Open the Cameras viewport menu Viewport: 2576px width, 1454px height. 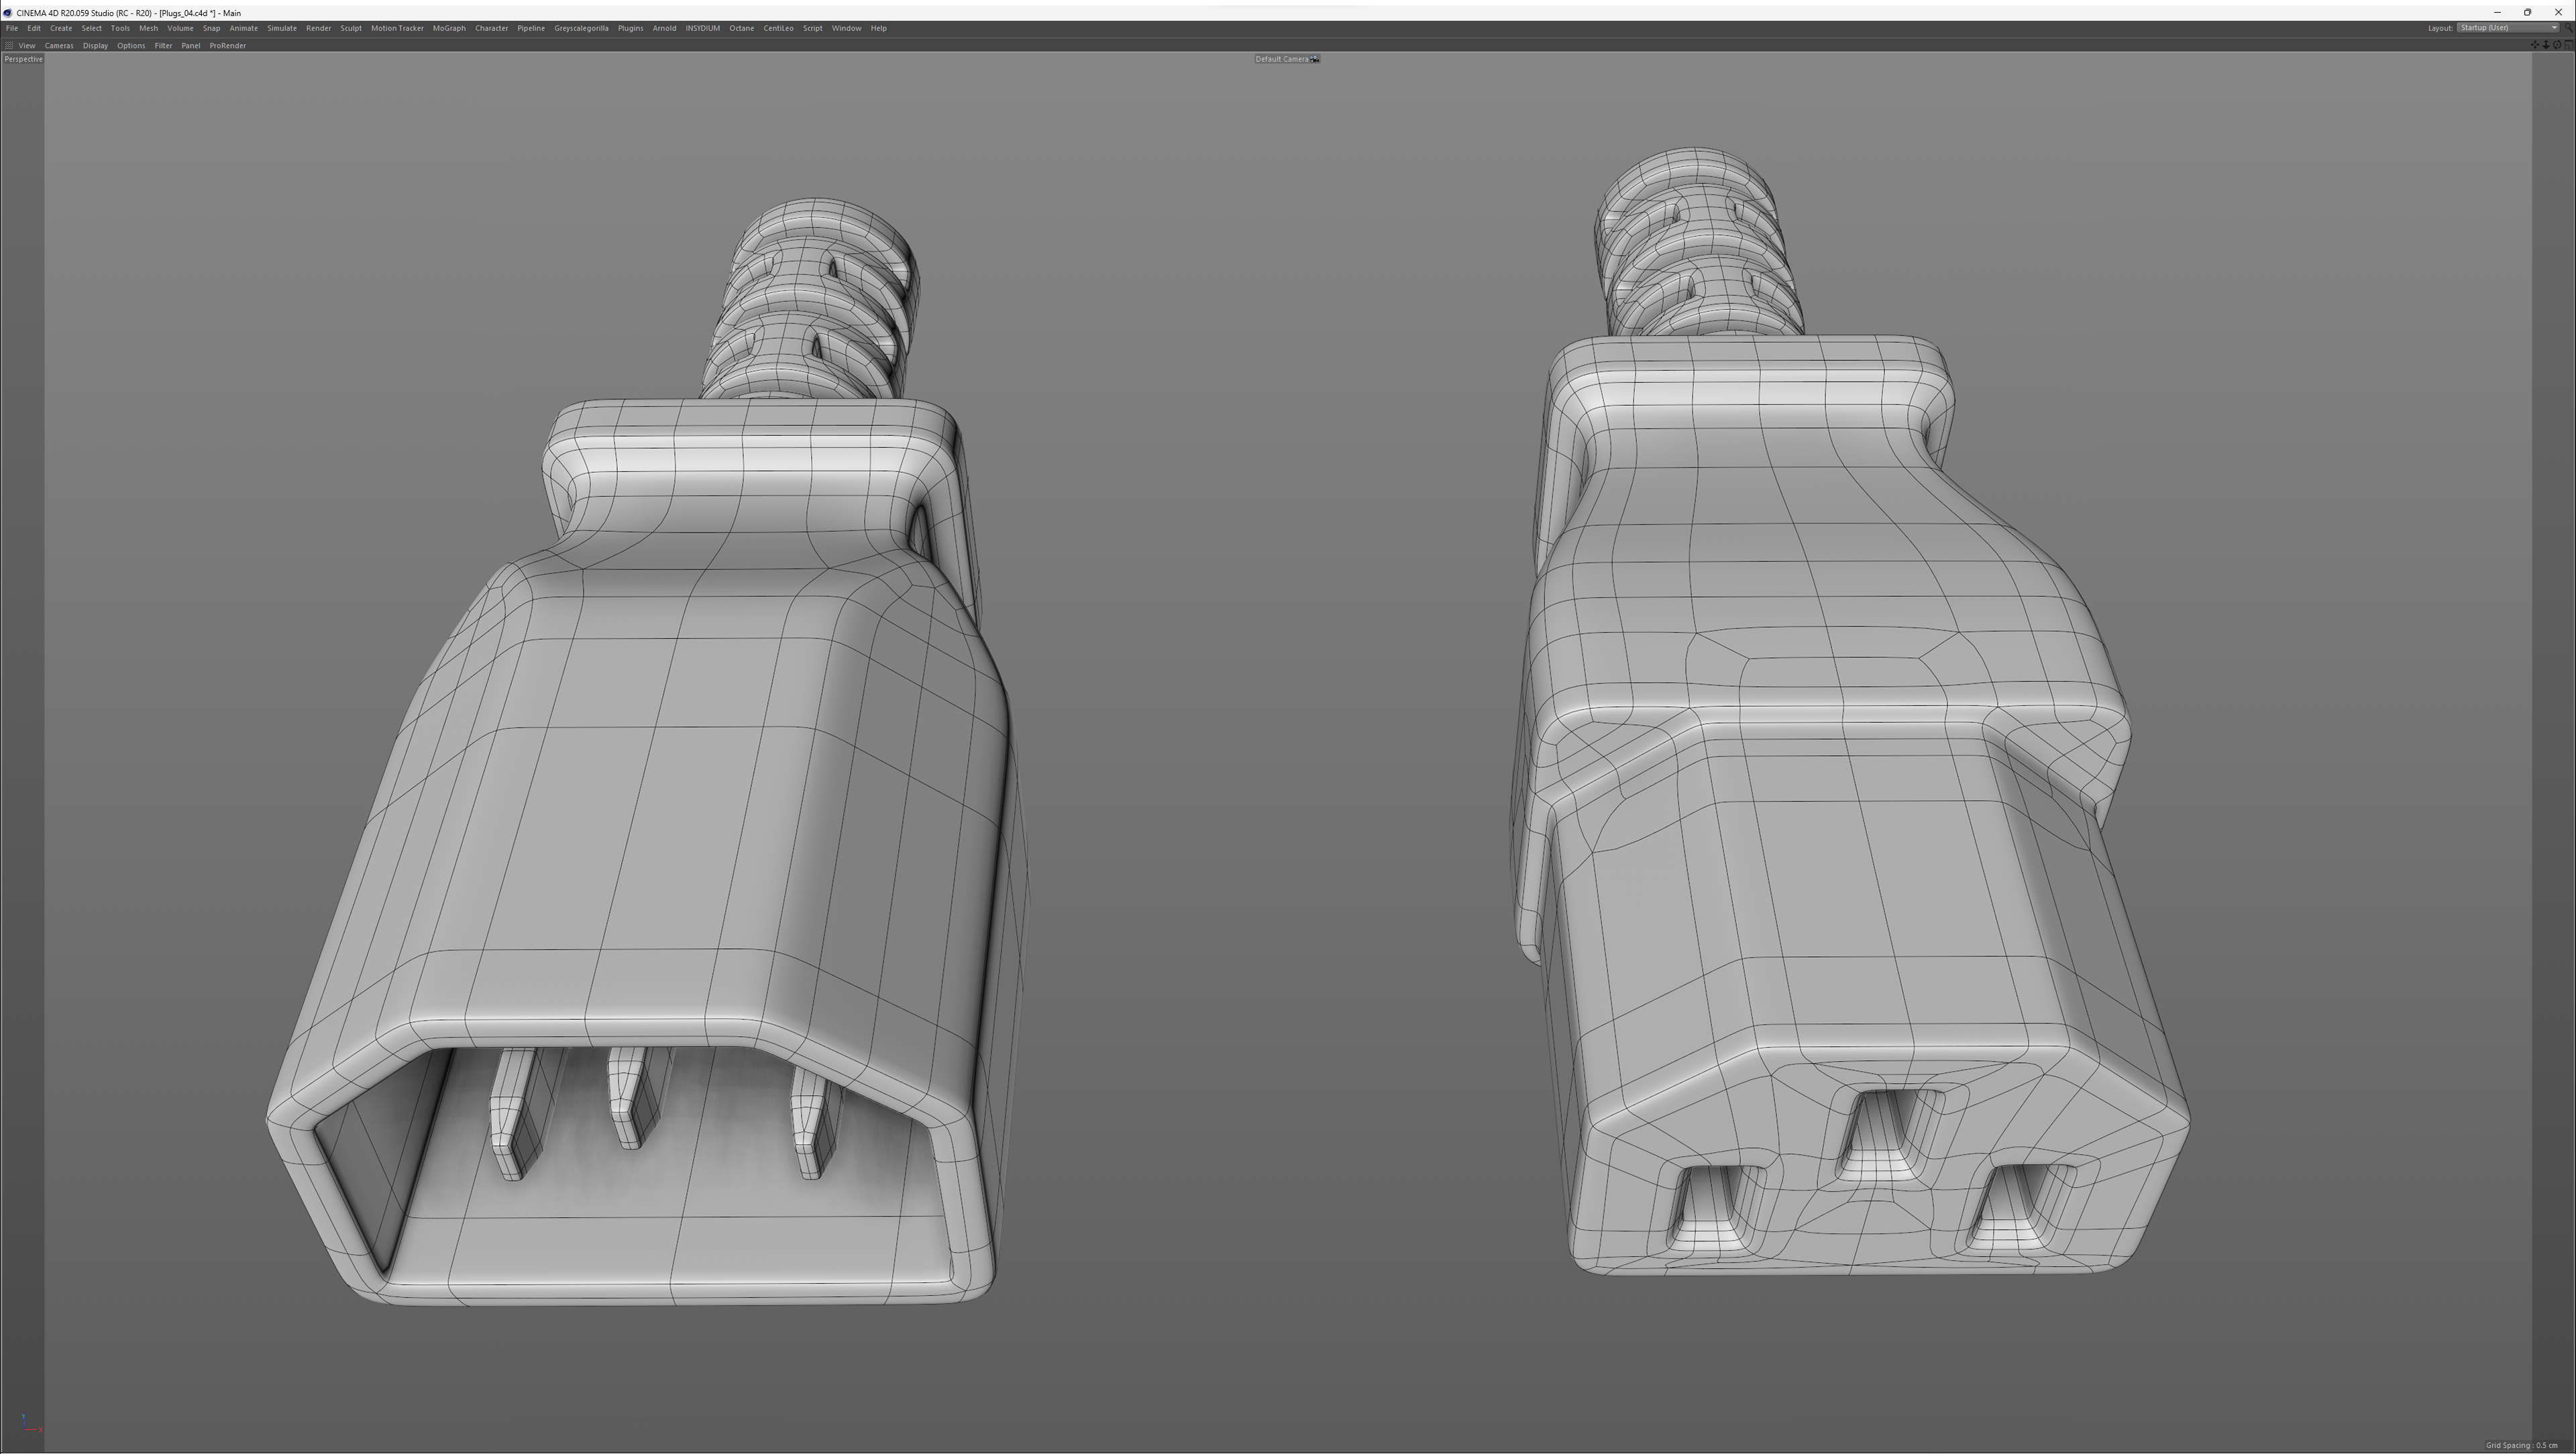[59, 45]
